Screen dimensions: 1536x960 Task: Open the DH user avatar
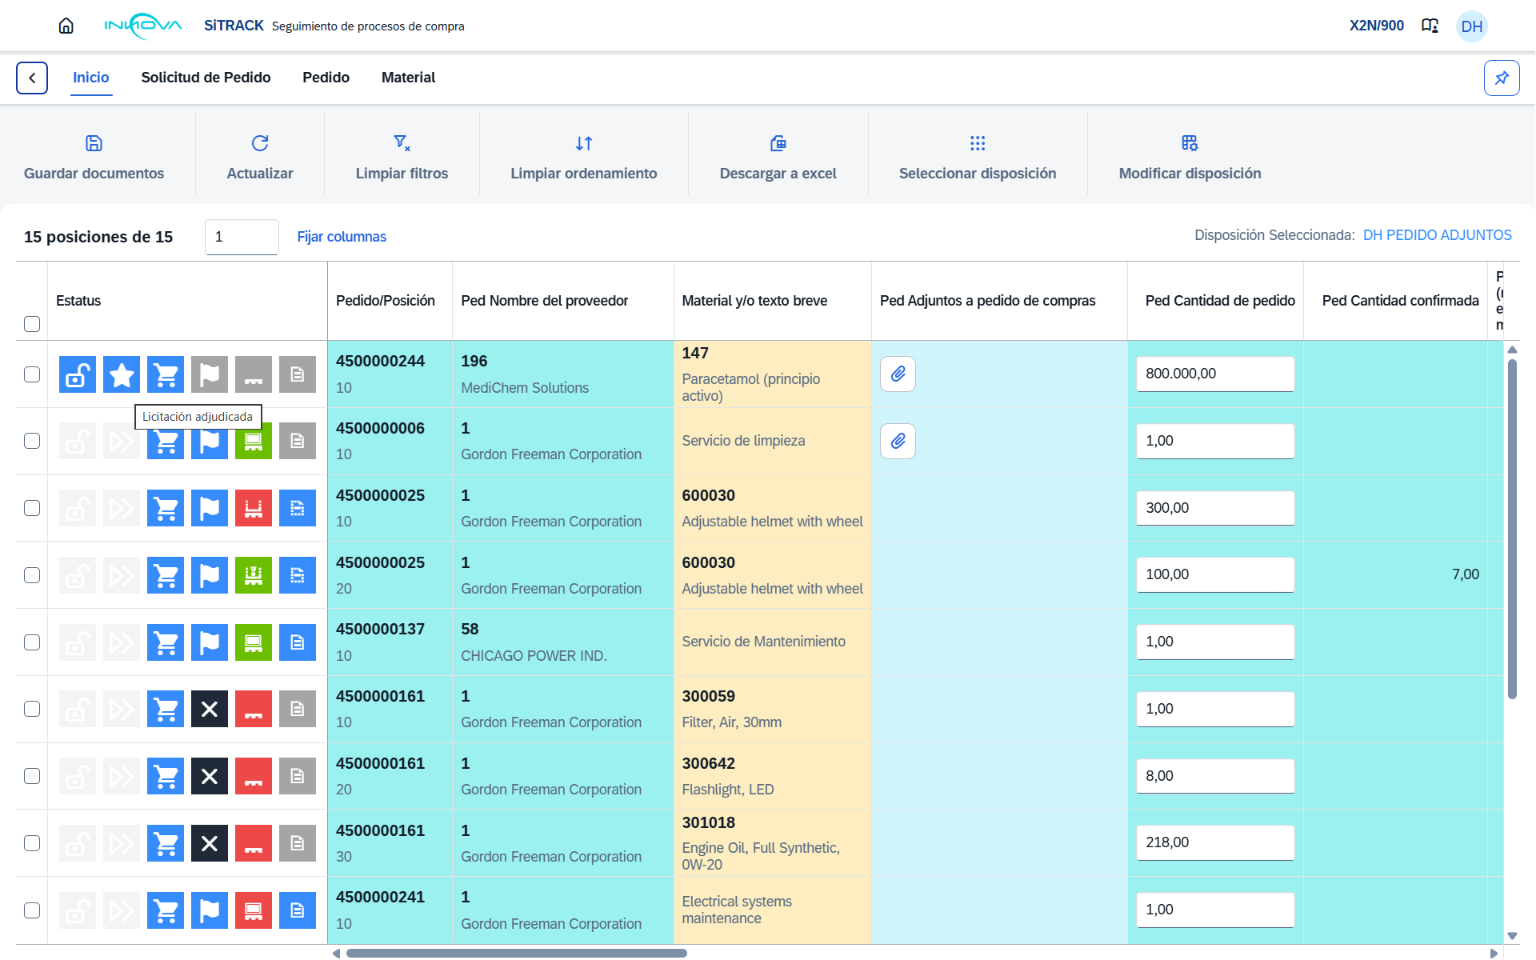pyautogui.click(x=1472, y=26)
